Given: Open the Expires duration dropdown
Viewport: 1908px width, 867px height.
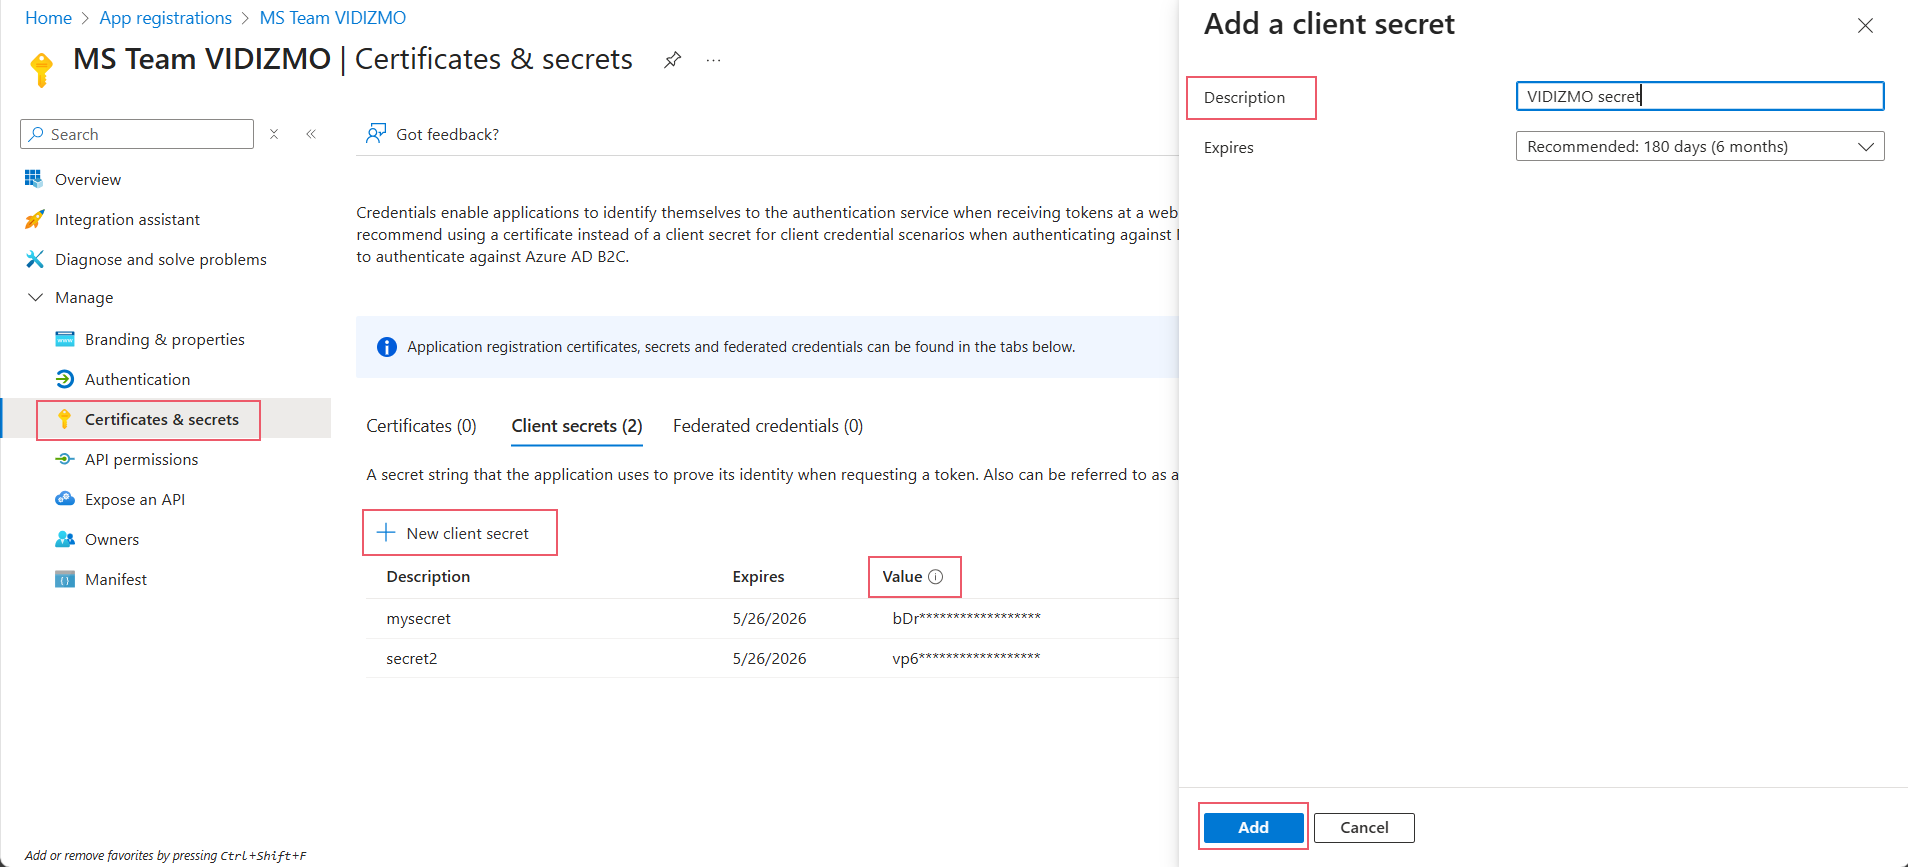Looking at the screenshot, I should (1699, 147).
